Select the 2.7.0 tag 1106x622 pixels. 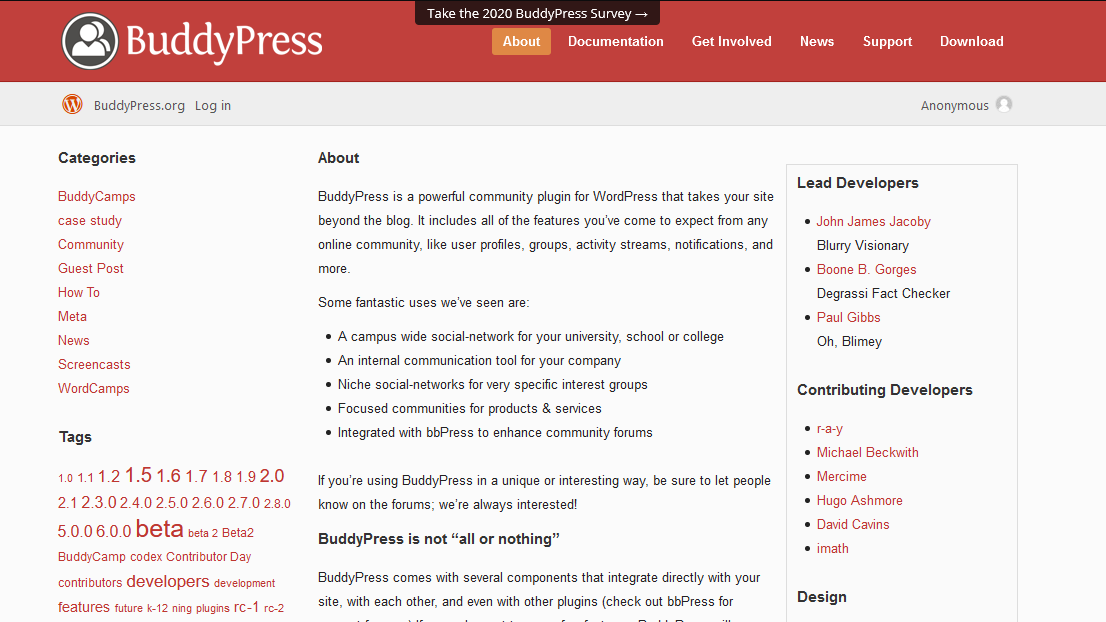(243, 503)
